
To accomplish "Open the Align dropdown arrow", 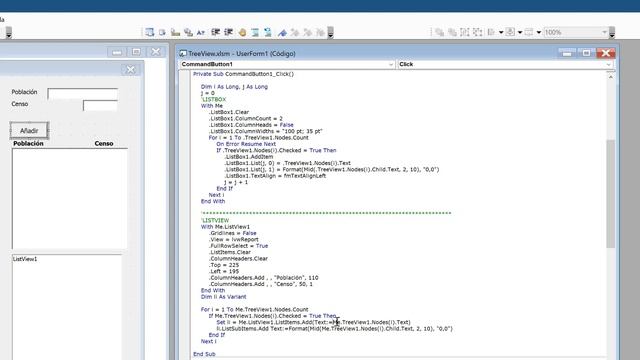I will (x=501, y=32).
